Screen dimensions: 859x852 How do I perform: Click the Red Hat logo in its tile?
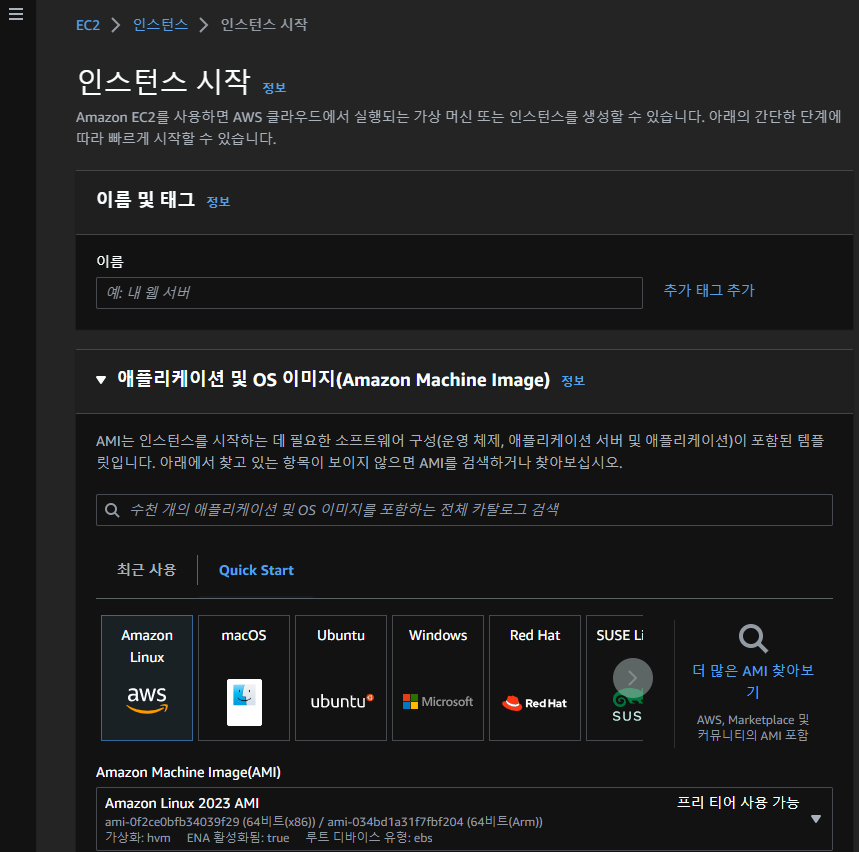click(x=534, y=703)
